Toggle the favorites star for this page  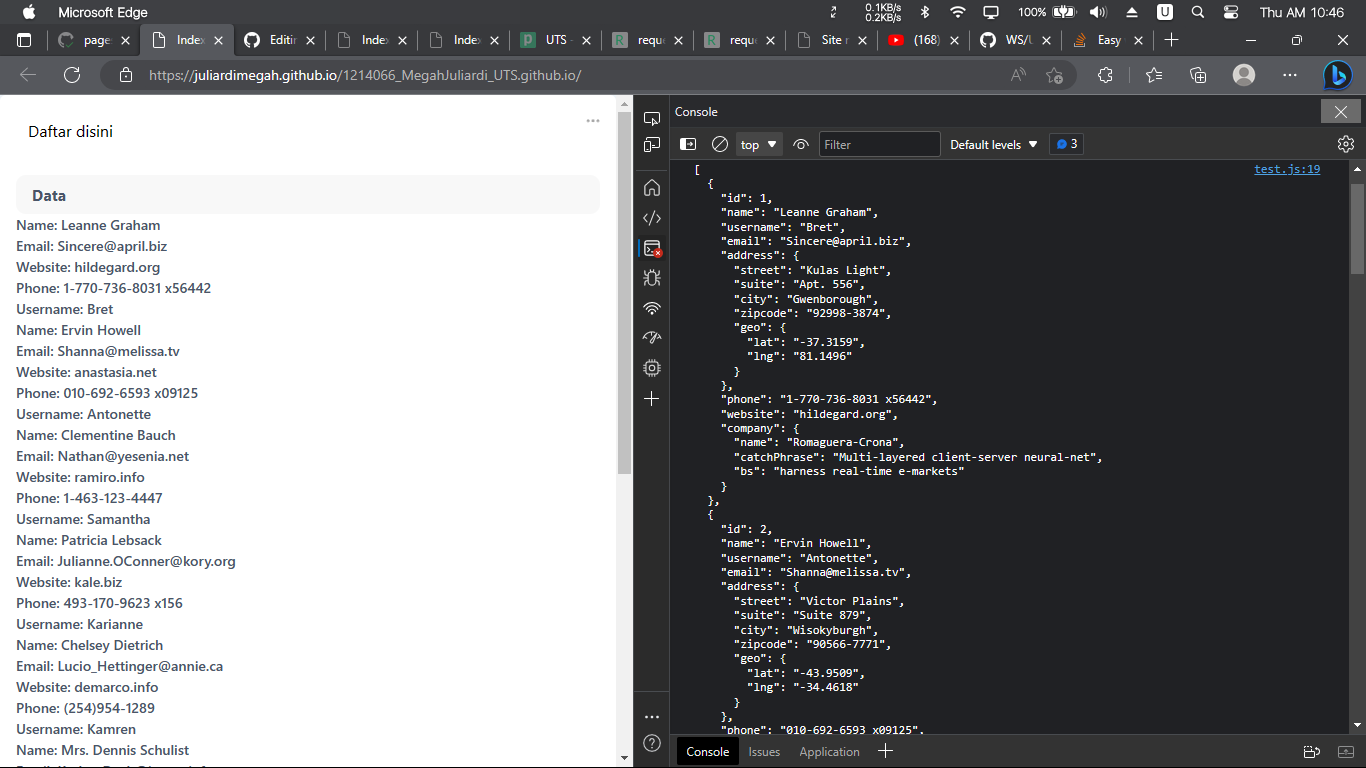pos(1055,75)
